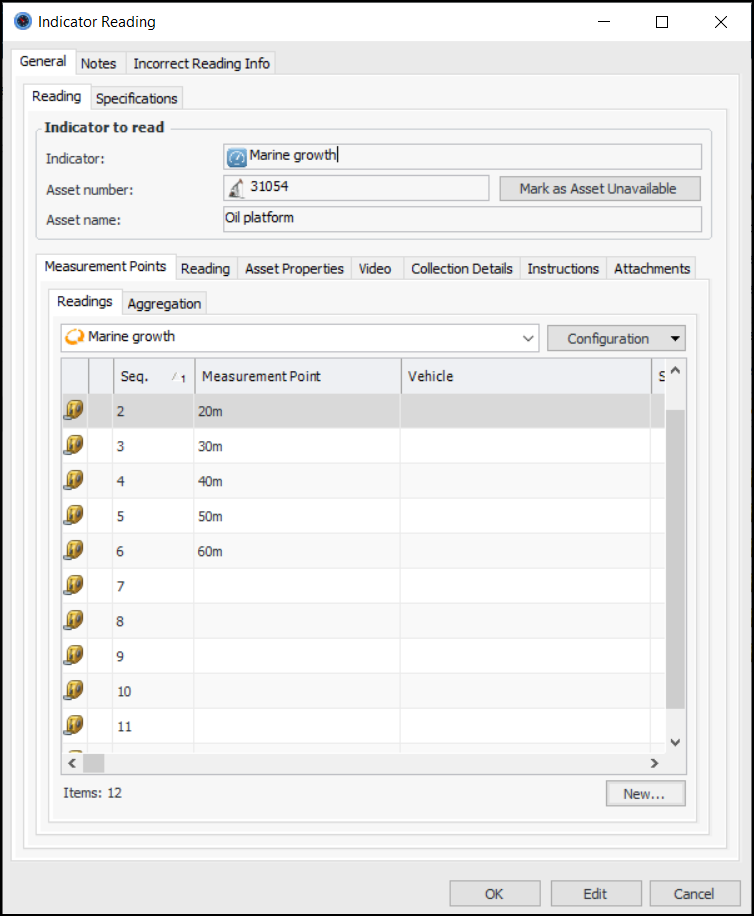Click the measuring tape icon in sequence 11 row
This screenshot has width=754, height=916.
(x=74, y=726)
